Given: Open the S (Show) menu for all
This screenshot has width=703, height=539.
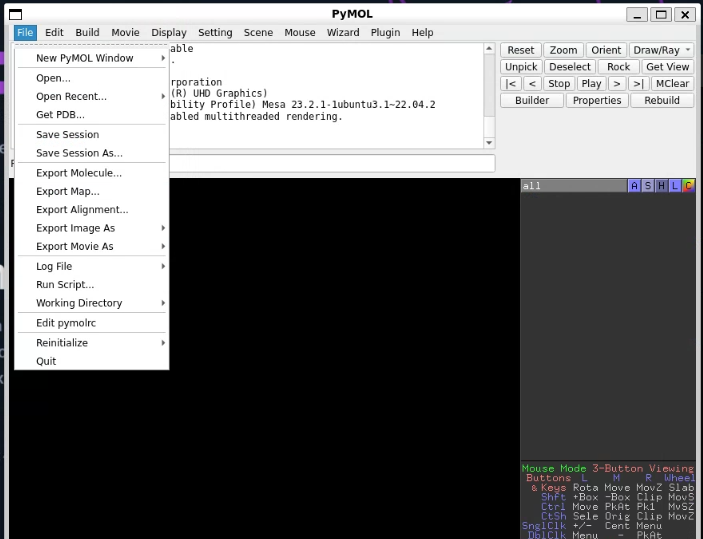Looking at the screenshot, I should [648, 186].
